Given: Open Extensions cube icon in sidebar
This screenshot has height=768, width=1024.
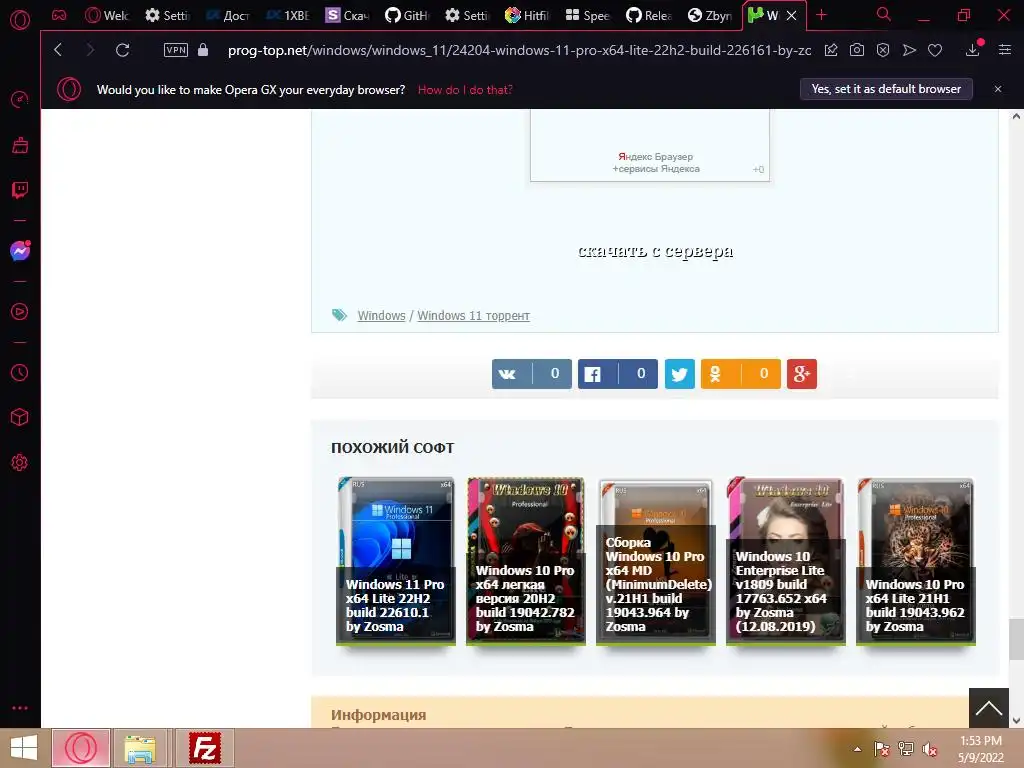Looking at the screenshot, I should (20, 417).
